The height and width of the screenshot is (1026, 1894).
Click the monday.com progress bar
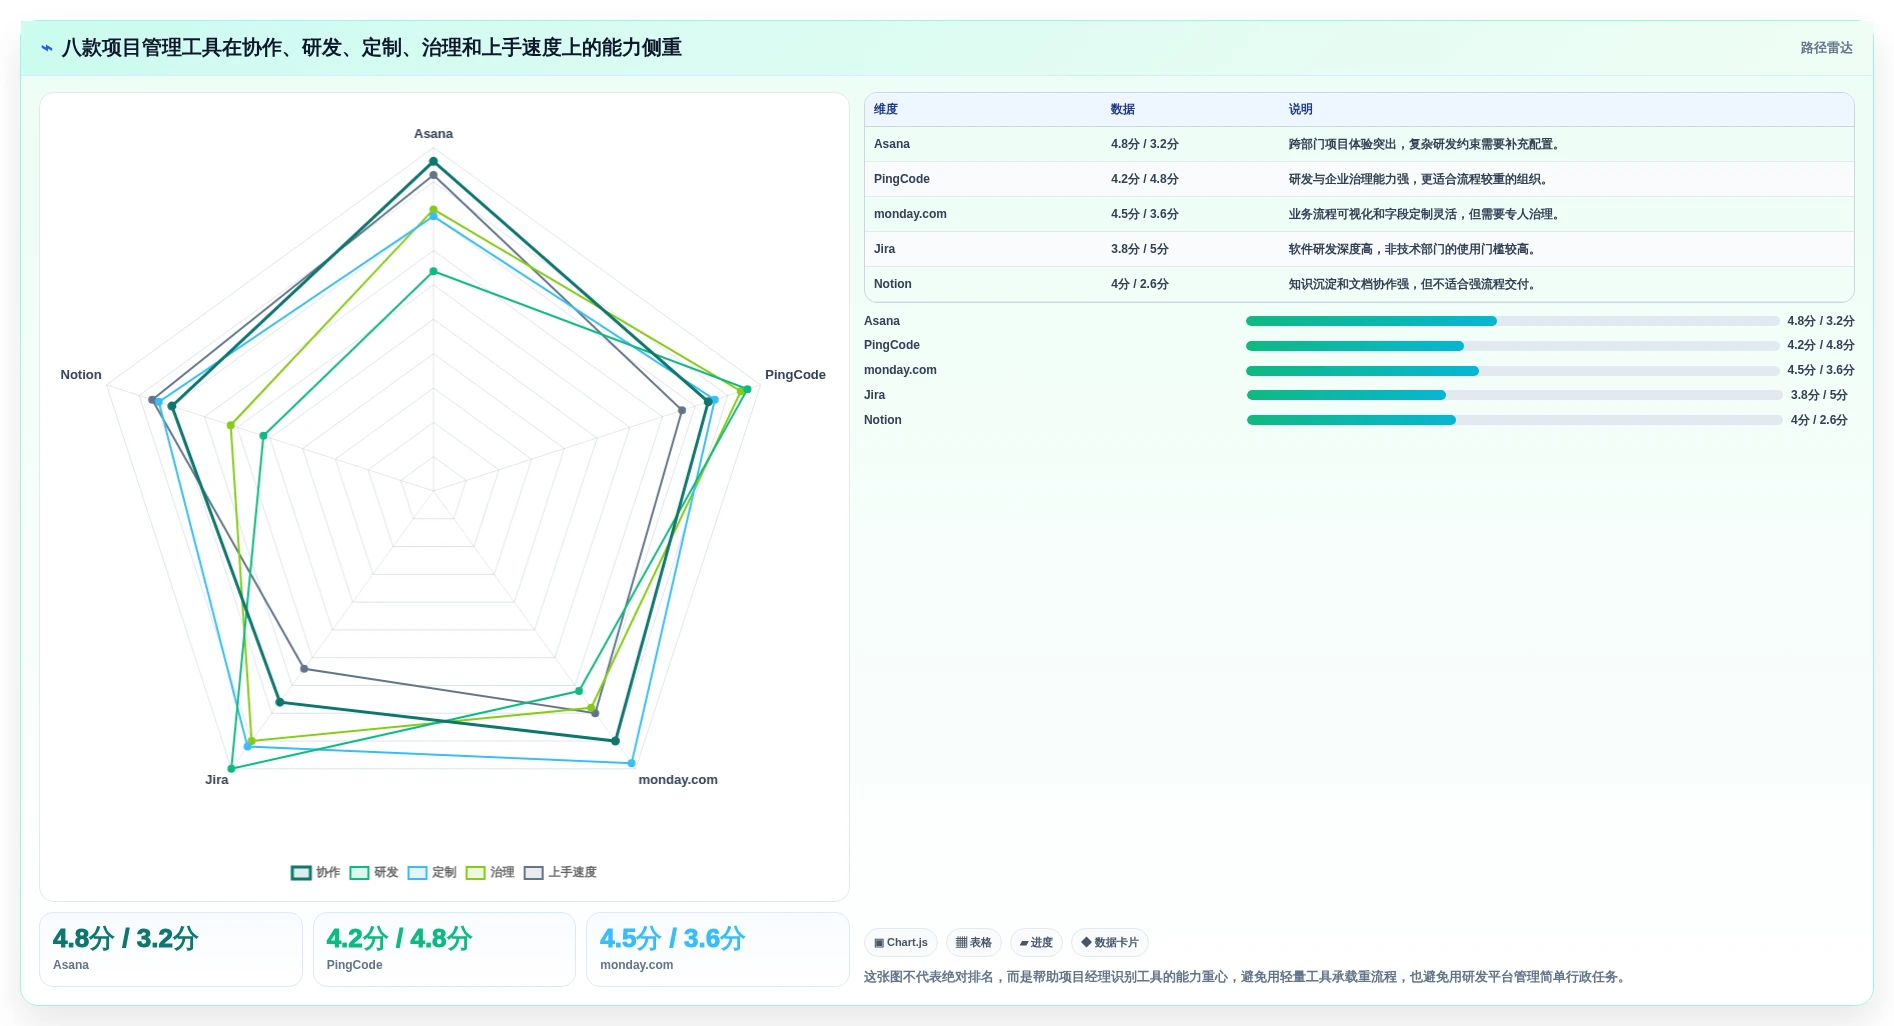coord(1512,371)
